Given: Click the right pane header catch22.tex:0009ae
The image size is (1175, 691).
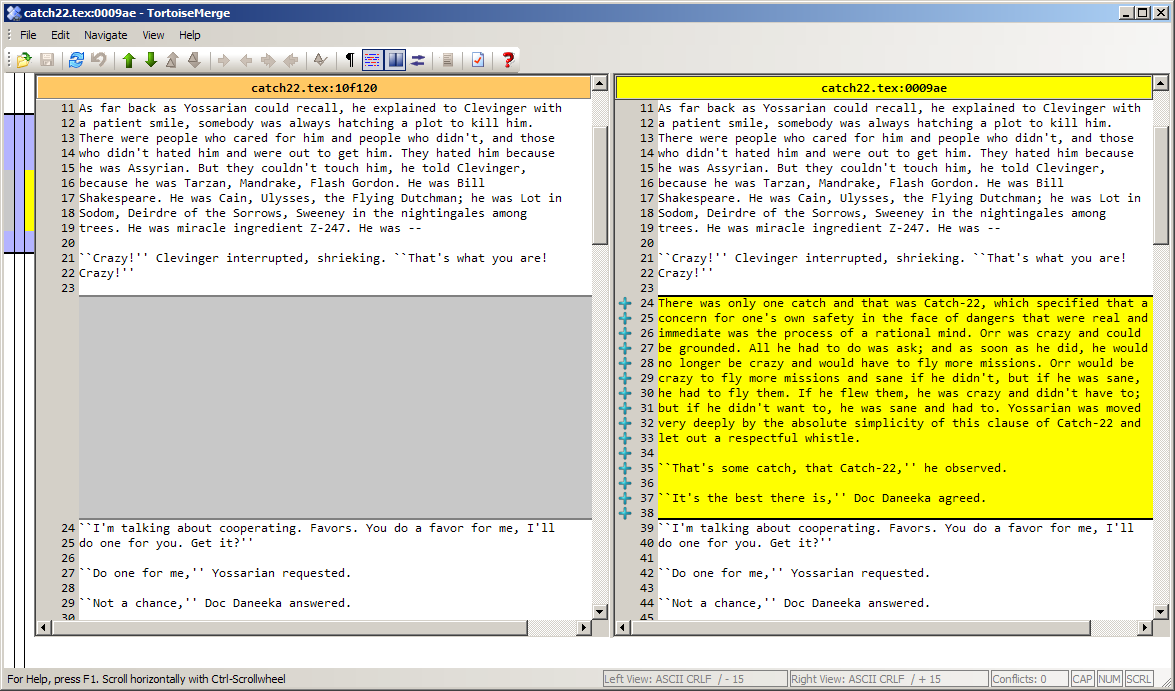Looking at the screenshot, I should pyautogui.click(x=884, y=88).
